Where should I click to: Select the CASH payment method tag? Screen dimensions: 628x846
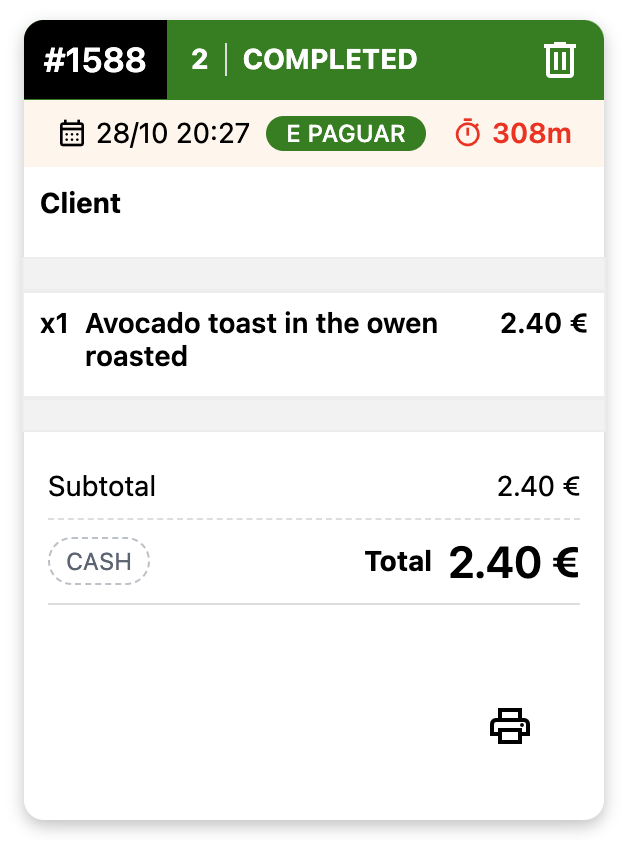click(x=99, y=562)
